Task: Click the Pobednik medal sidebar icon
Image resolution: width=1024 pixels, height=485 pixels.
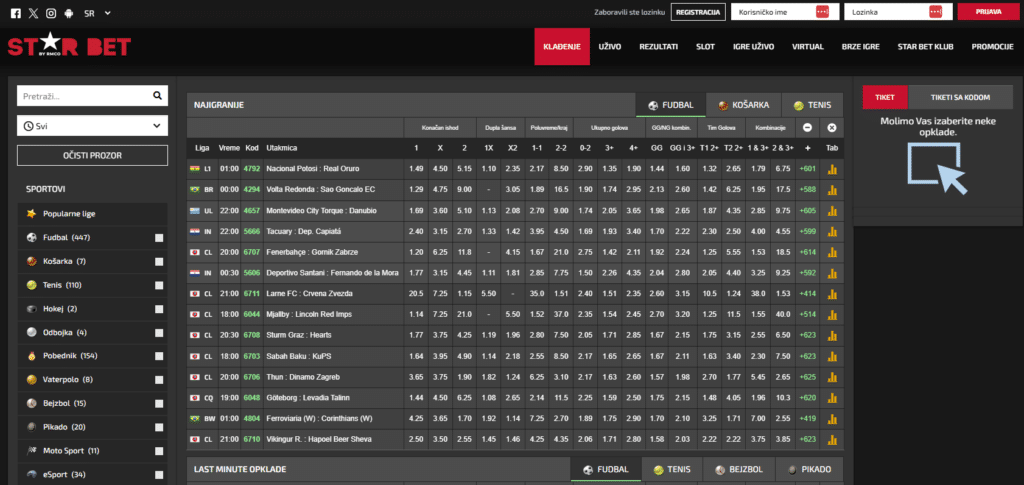Action: tap(31, 356)
